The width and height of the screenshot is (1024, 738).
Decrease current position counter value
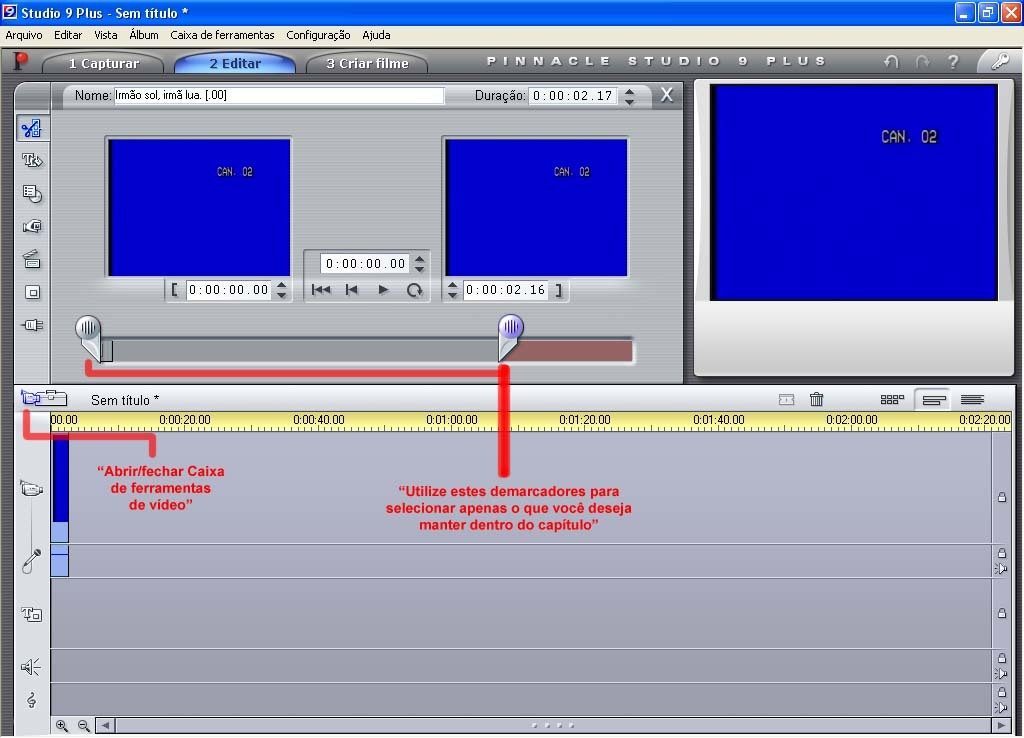(420, 269)
